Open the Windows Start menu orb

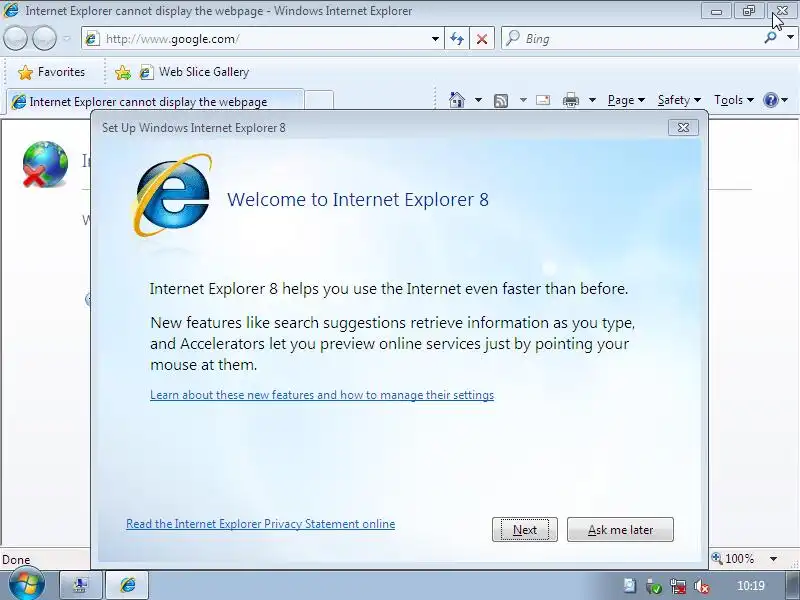26,583
